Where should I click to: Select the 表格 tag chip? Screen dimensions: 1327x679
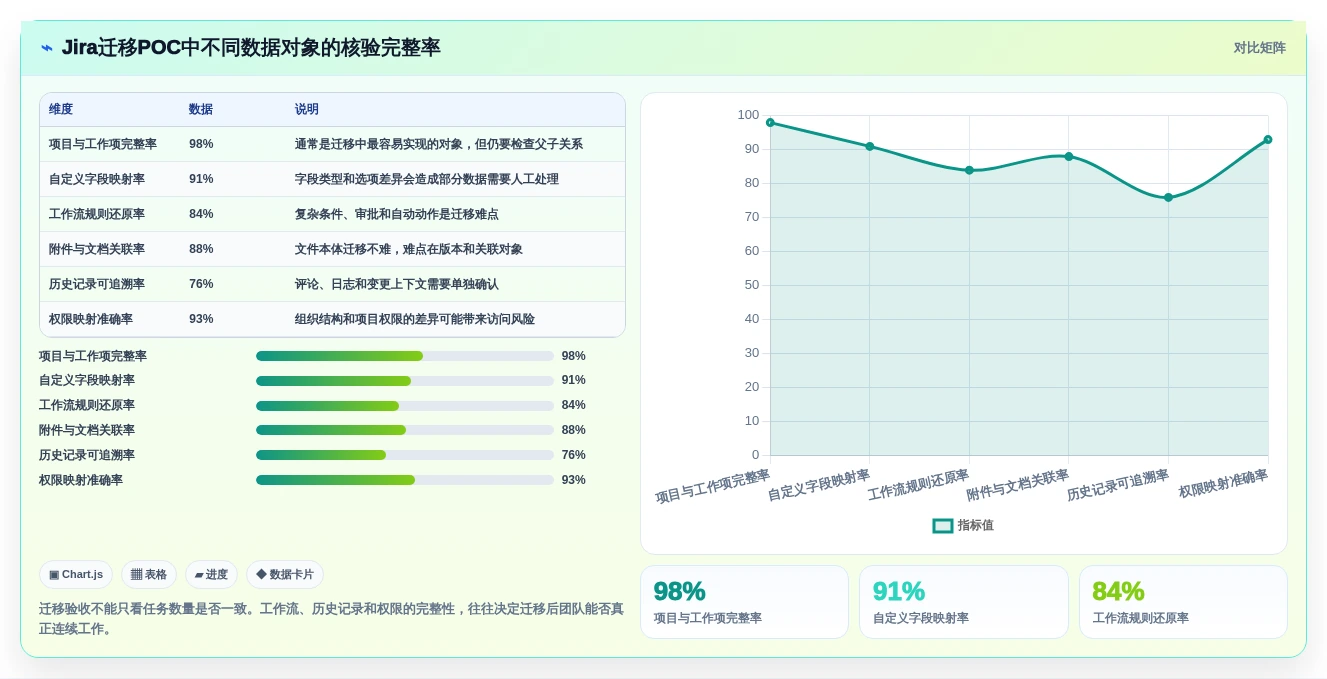point(149,574)
